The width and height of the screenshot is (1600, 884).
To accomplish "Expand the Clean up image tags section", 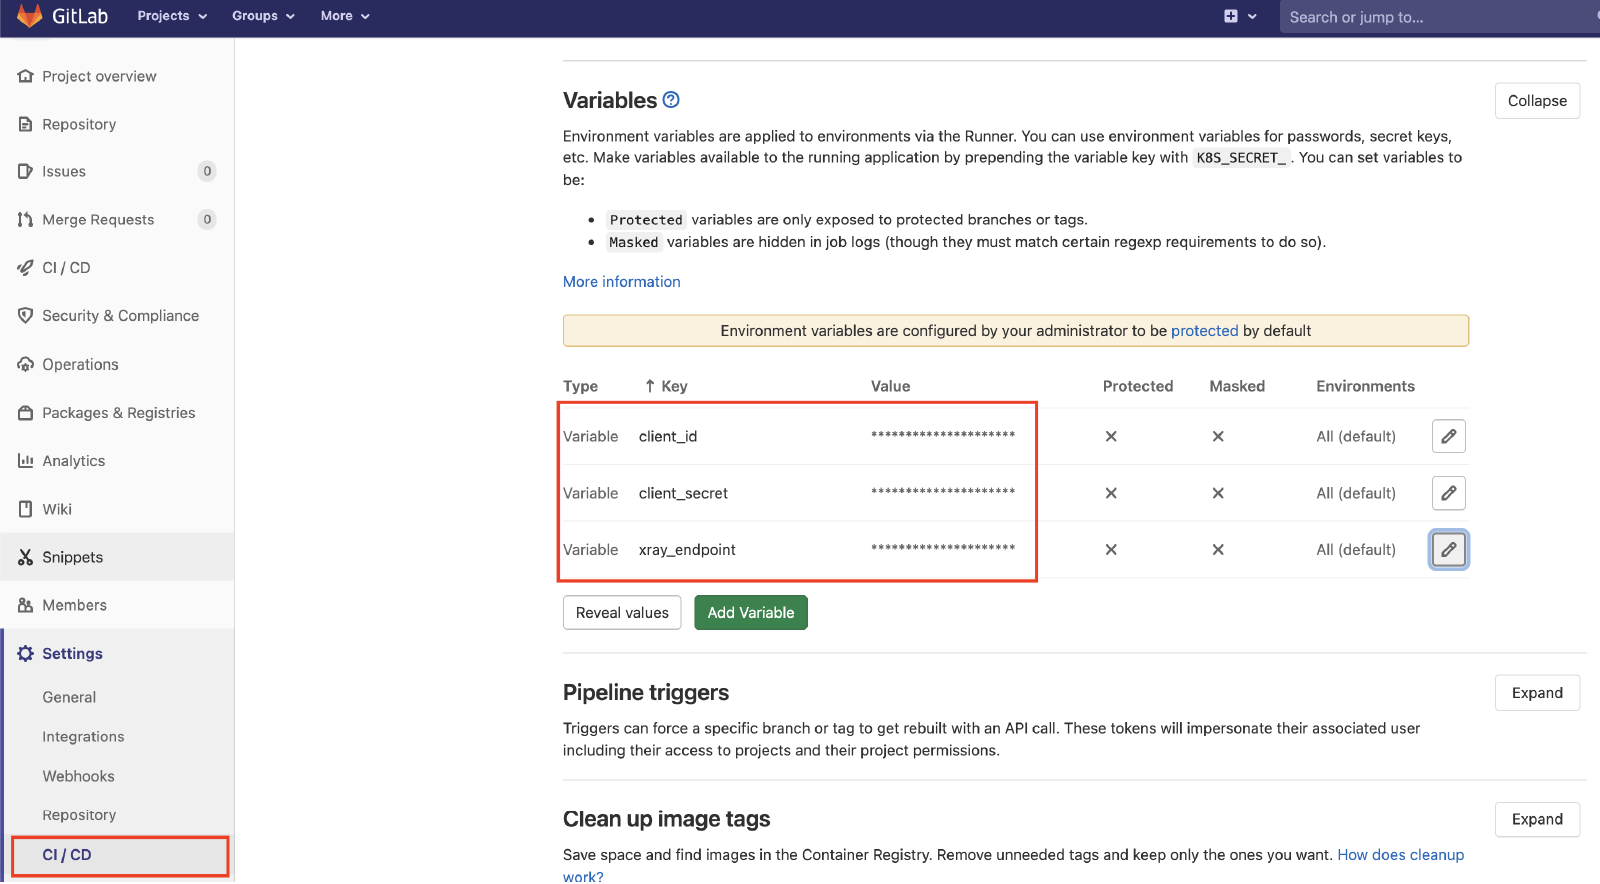I will pyautogui.click(x=1537, y=820).
